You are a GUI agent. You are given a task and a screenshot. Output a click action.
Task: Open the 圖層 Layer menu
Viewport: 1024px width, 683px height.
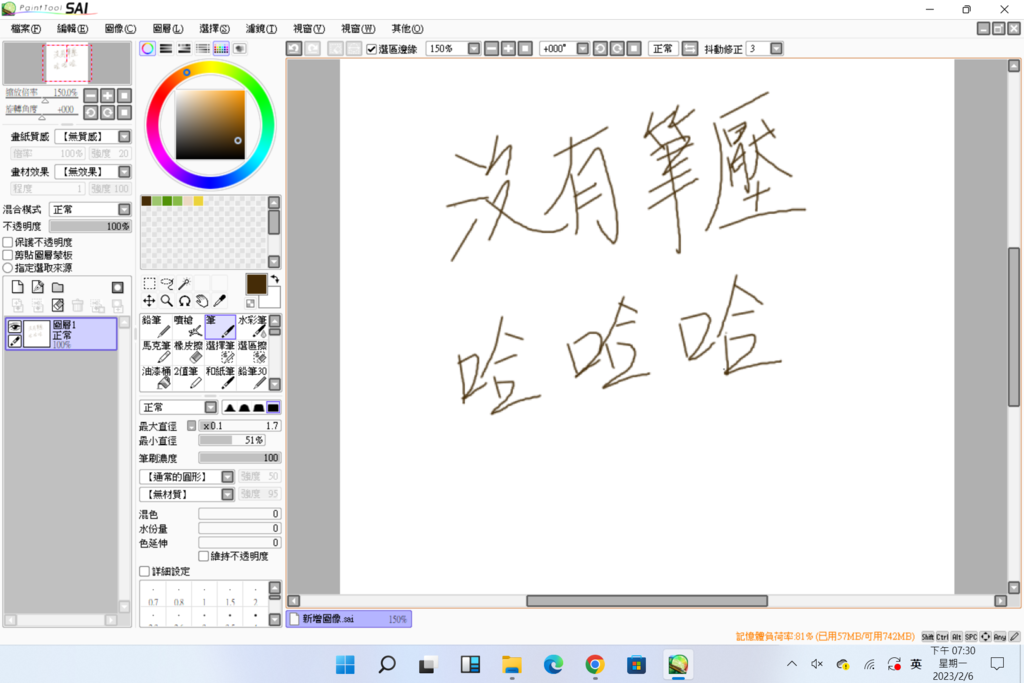point(168,29)
